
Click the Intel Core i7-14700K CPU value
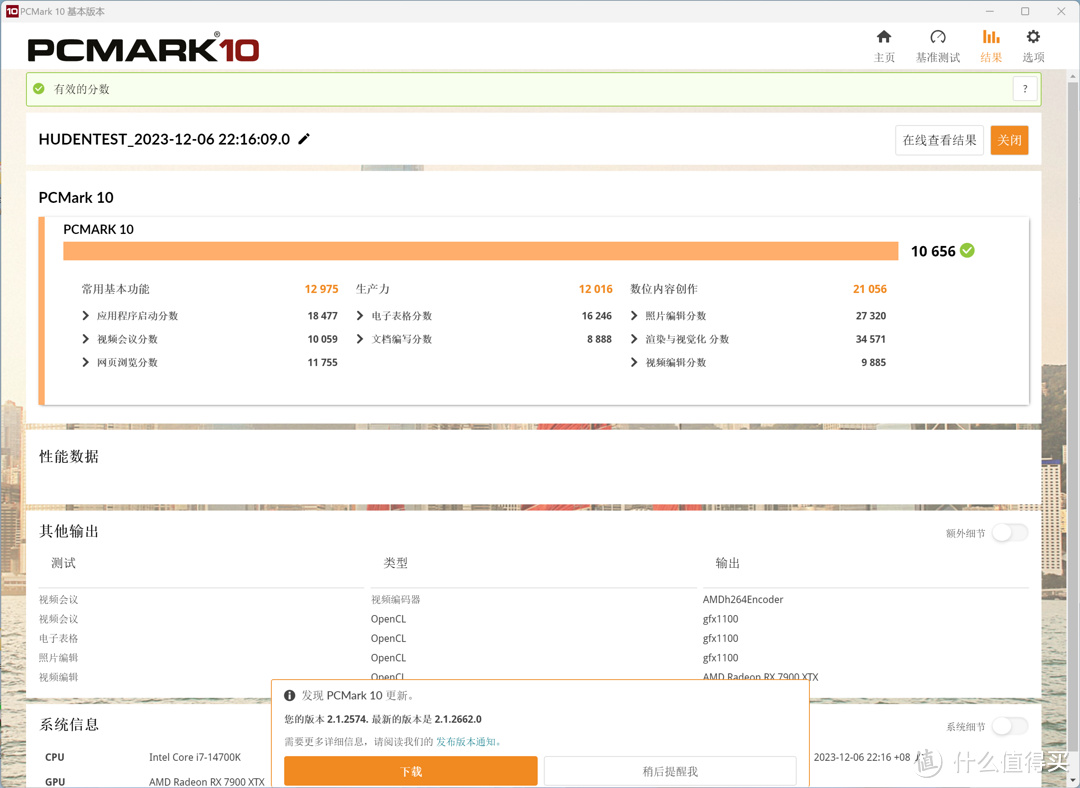pos(195,757)
